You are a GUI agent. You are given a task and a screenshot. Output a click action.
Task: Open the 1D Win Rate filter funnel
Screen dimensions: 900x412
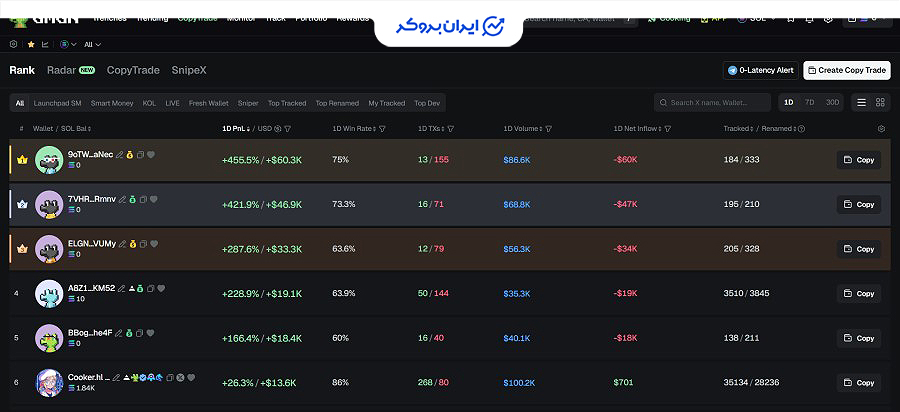(x=382, y=129)
